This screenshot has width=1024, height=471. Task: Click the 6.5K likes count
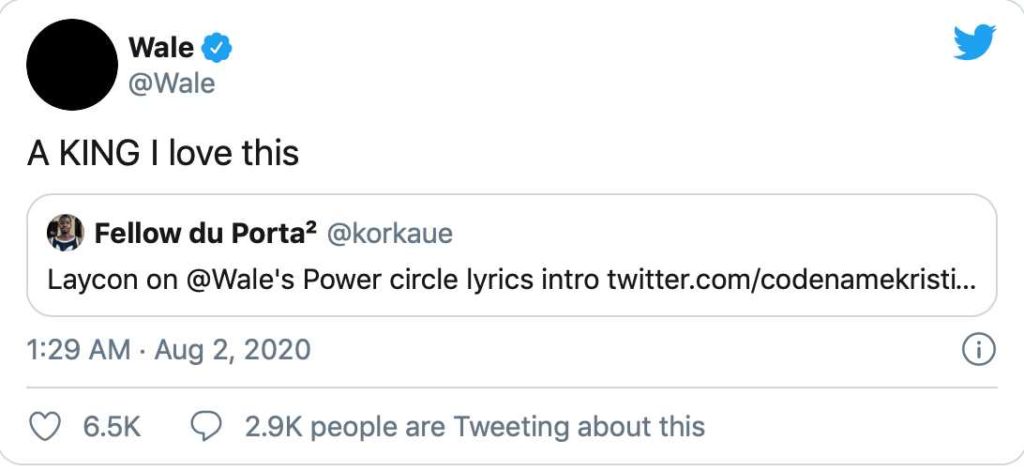110,427
